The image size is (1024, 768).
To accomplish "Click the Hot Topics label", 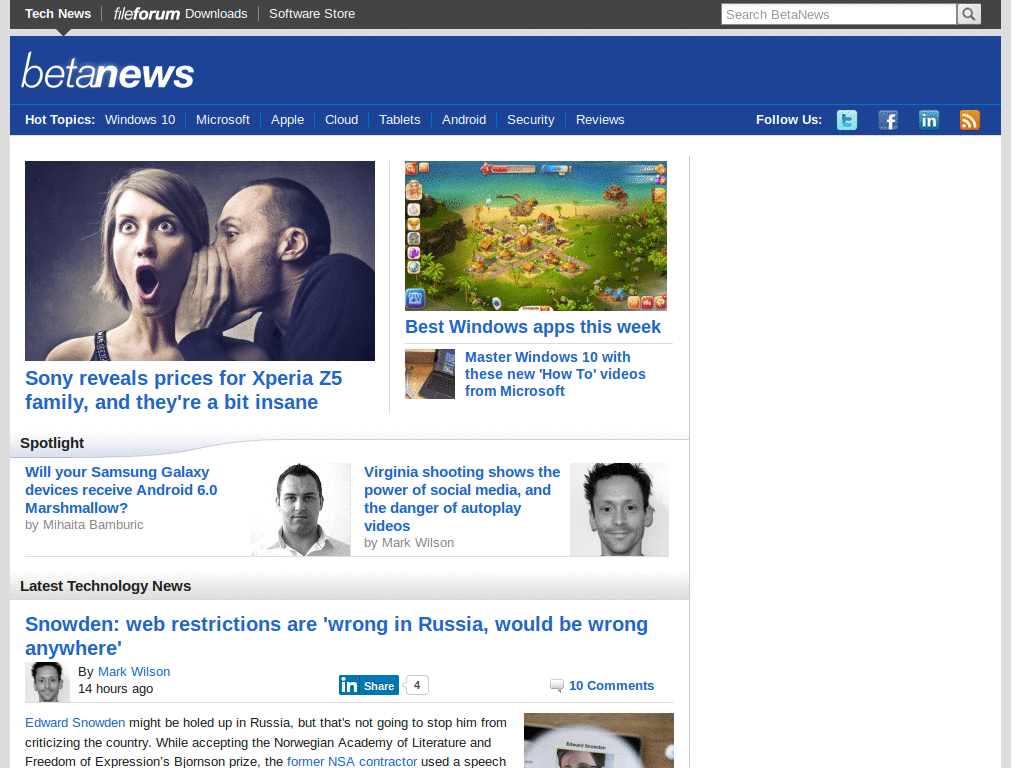I will (60, 120).
